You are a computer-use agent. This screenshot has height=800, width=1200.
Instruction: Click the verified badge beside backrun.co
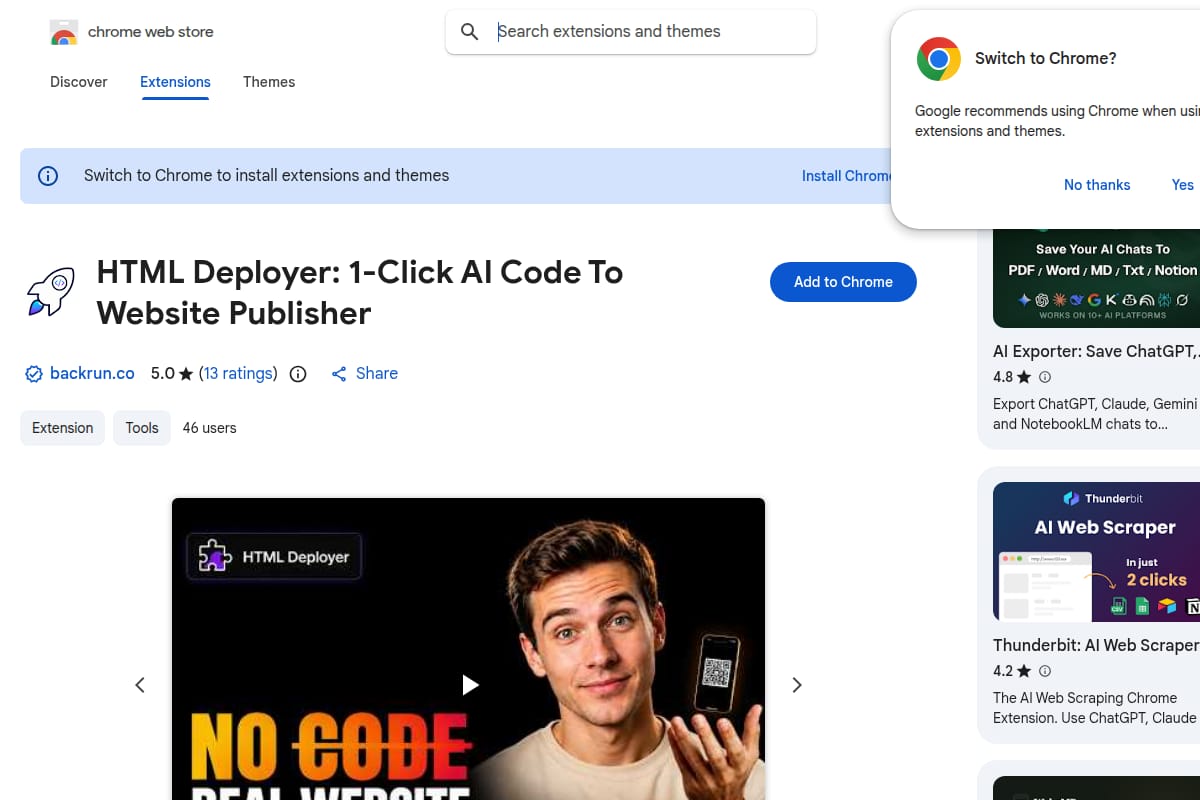coord(34,374)
